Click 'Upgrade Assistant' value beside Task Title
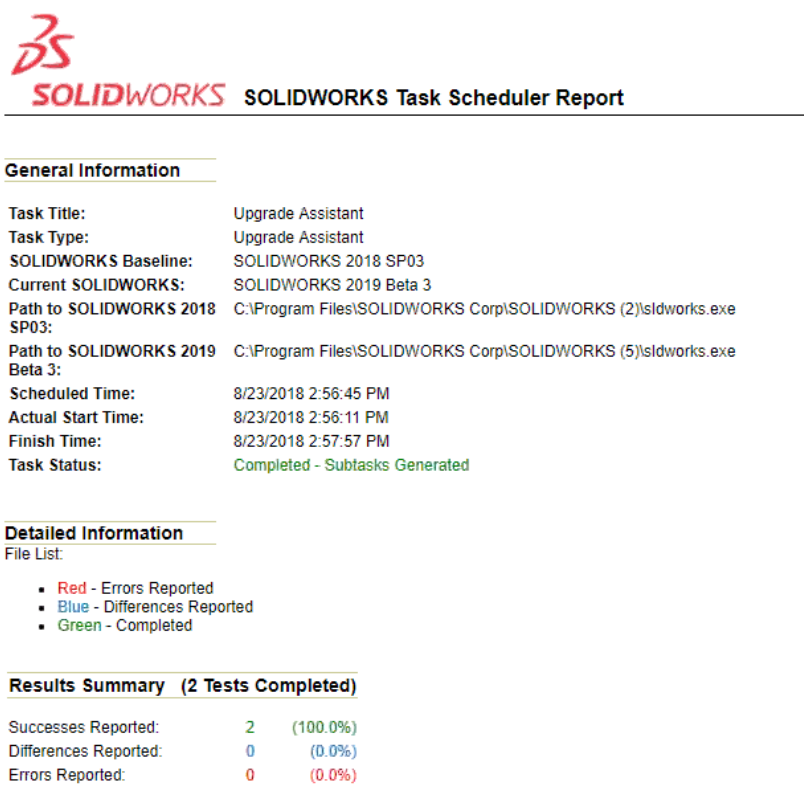Image resolution: width=804 pixels, height=795 pixels. [x=298, y=213]
